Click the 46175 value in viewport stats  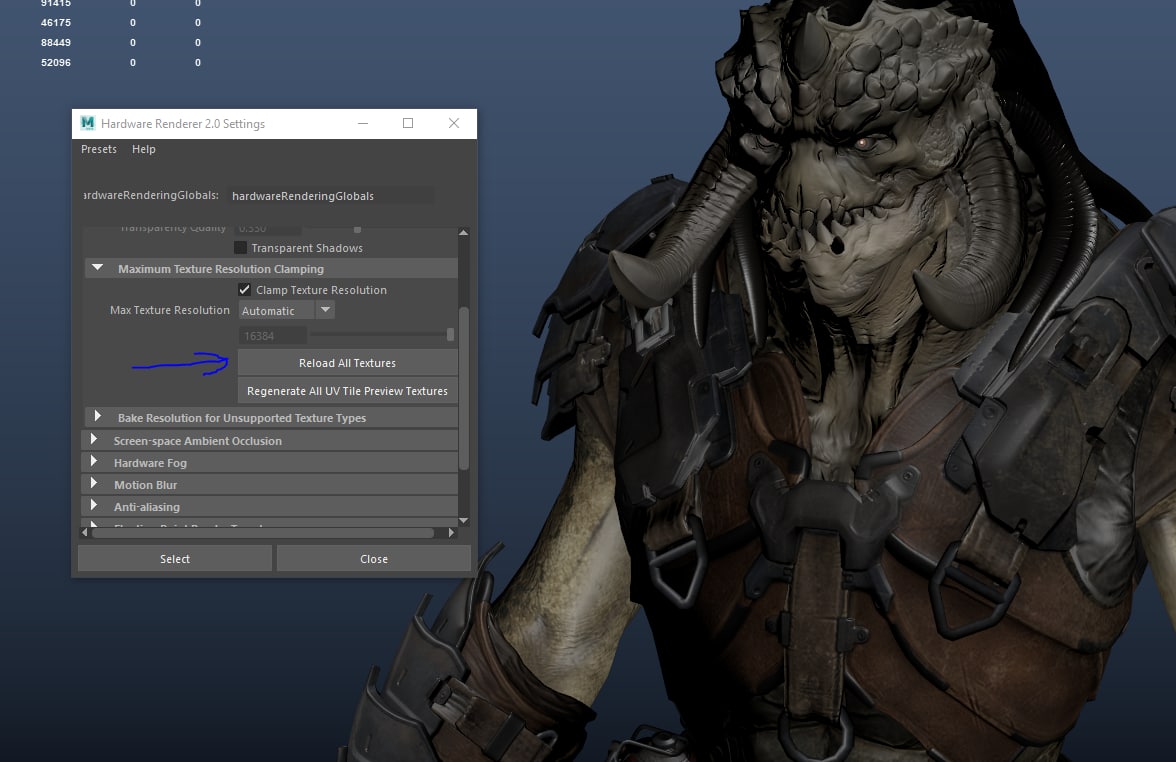[56, 22]
